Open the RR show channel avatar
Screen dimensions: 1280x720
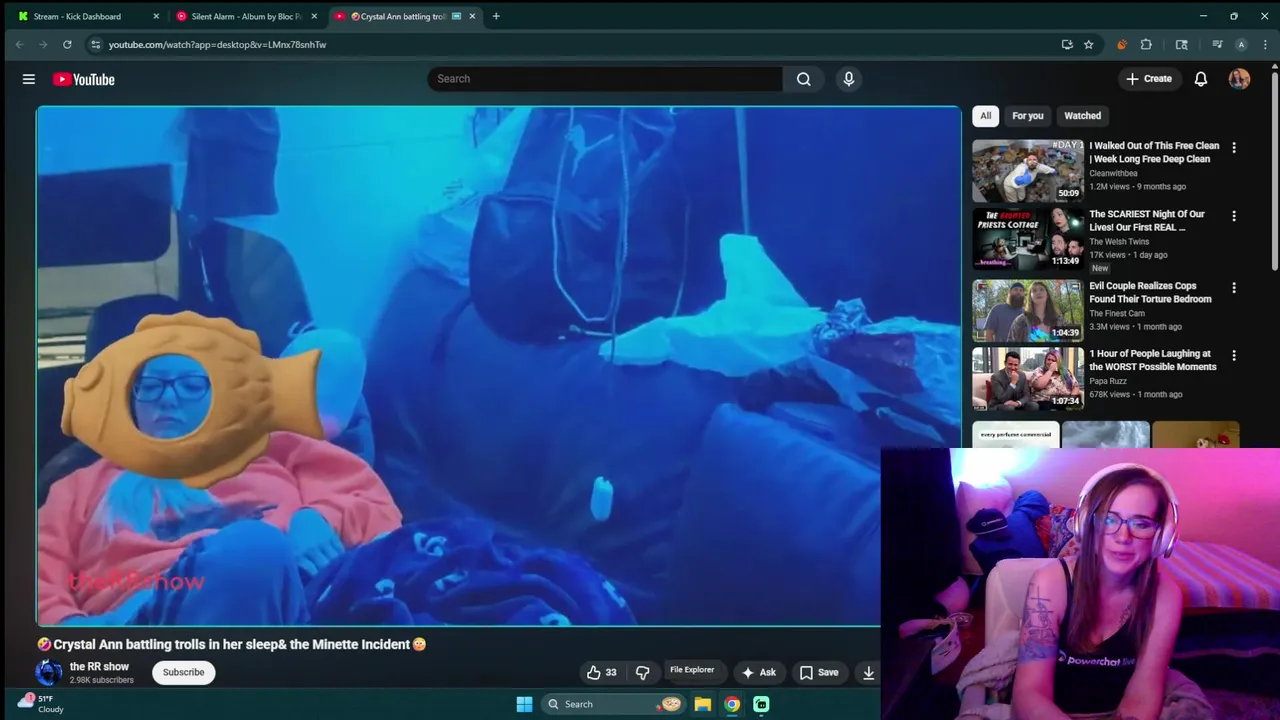(x=49, y=672)
